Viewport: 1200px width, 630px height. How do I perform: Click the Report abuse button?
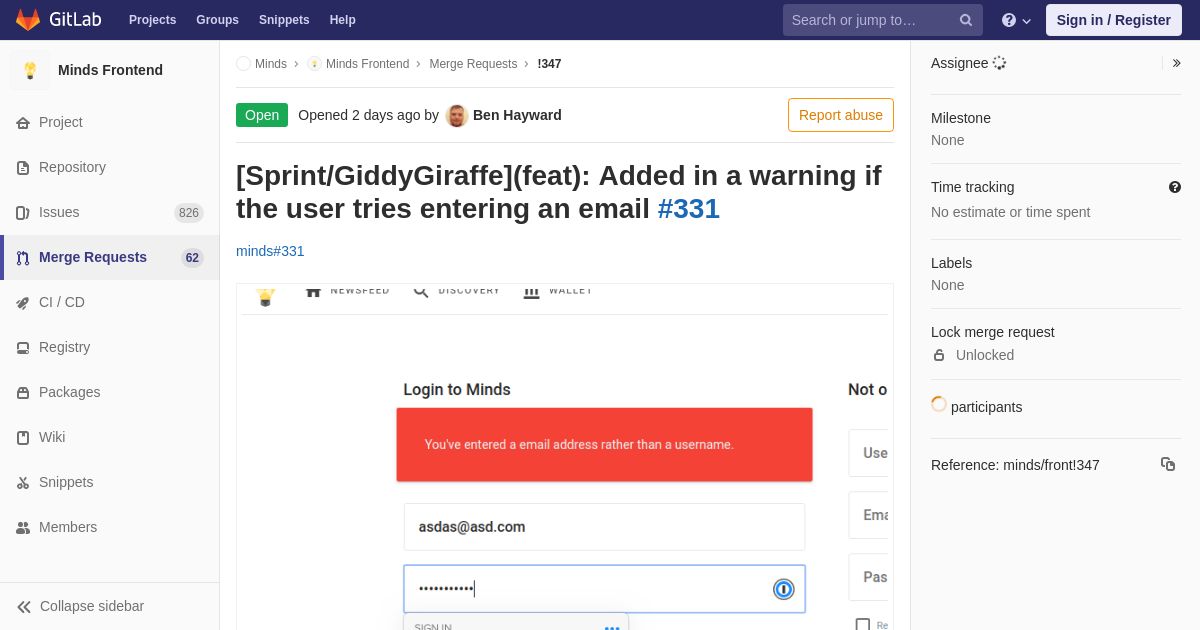[x=841, y=115]
